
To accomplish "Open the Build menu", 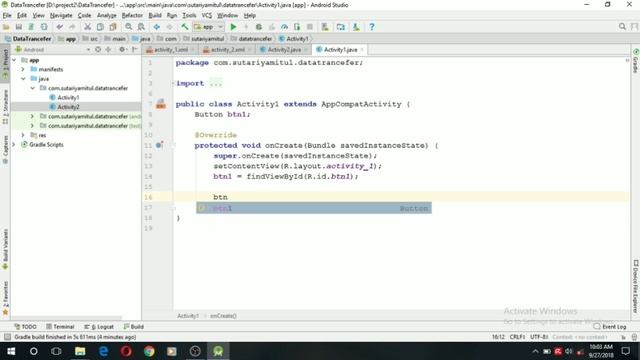I will pos(155,16).
